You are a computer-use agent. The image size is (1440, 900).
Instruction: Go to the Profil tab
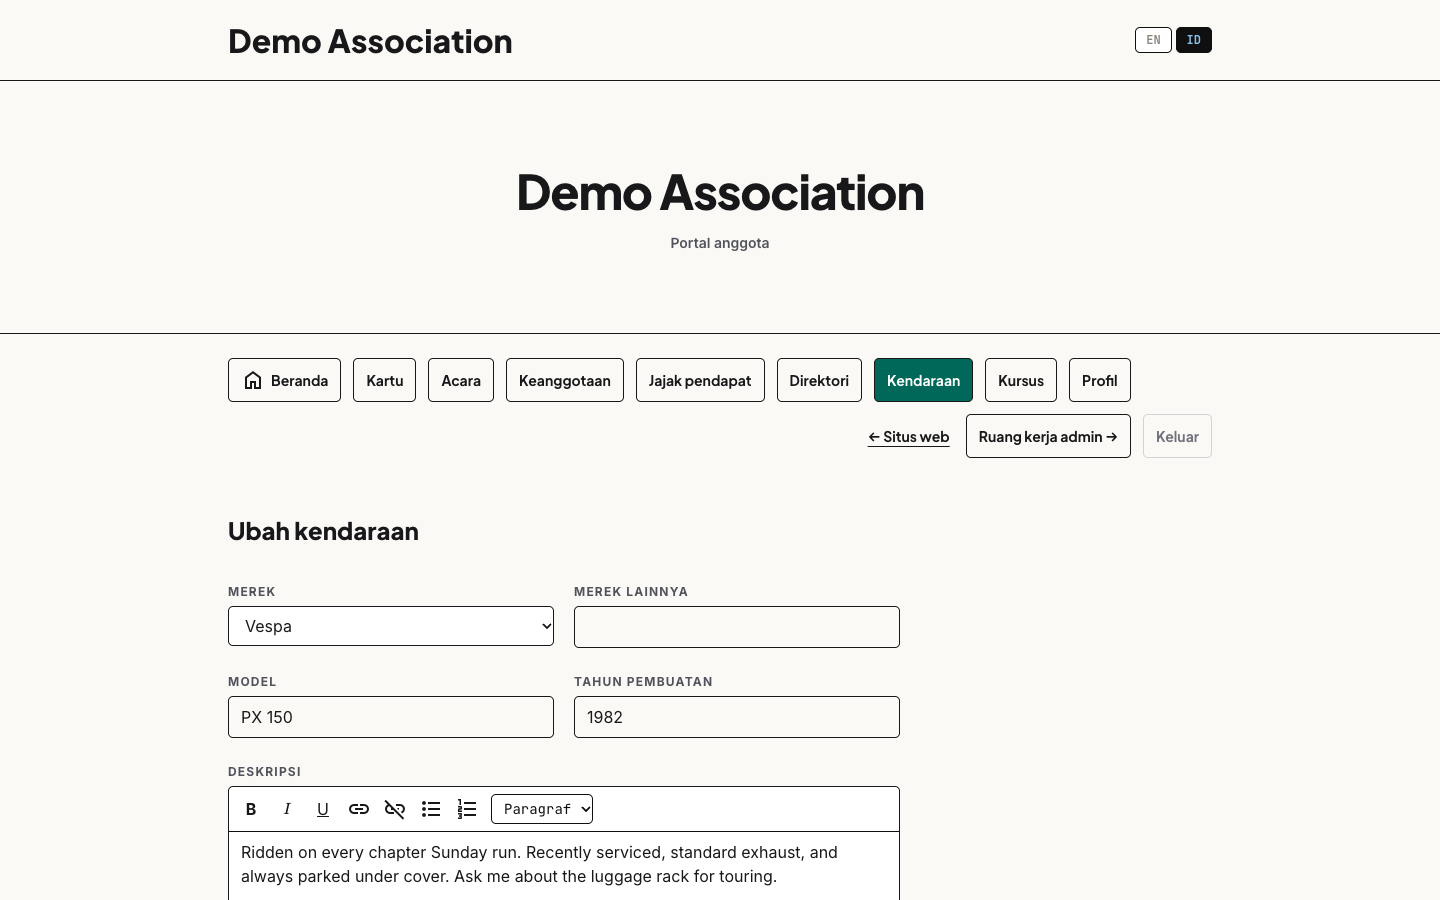pyautogui.click(x=1100, y=380)
